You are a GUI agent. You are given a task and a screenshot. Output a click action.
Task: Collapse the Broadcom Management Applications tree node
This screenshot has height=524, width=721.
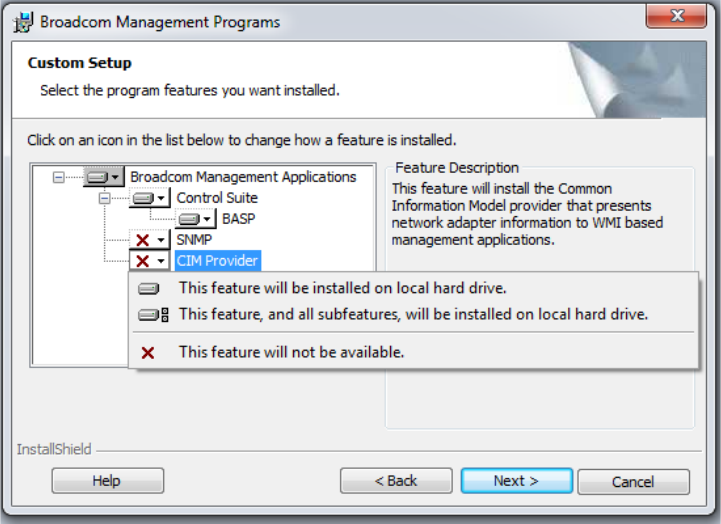pyautogui.click(x=58, y=177)
